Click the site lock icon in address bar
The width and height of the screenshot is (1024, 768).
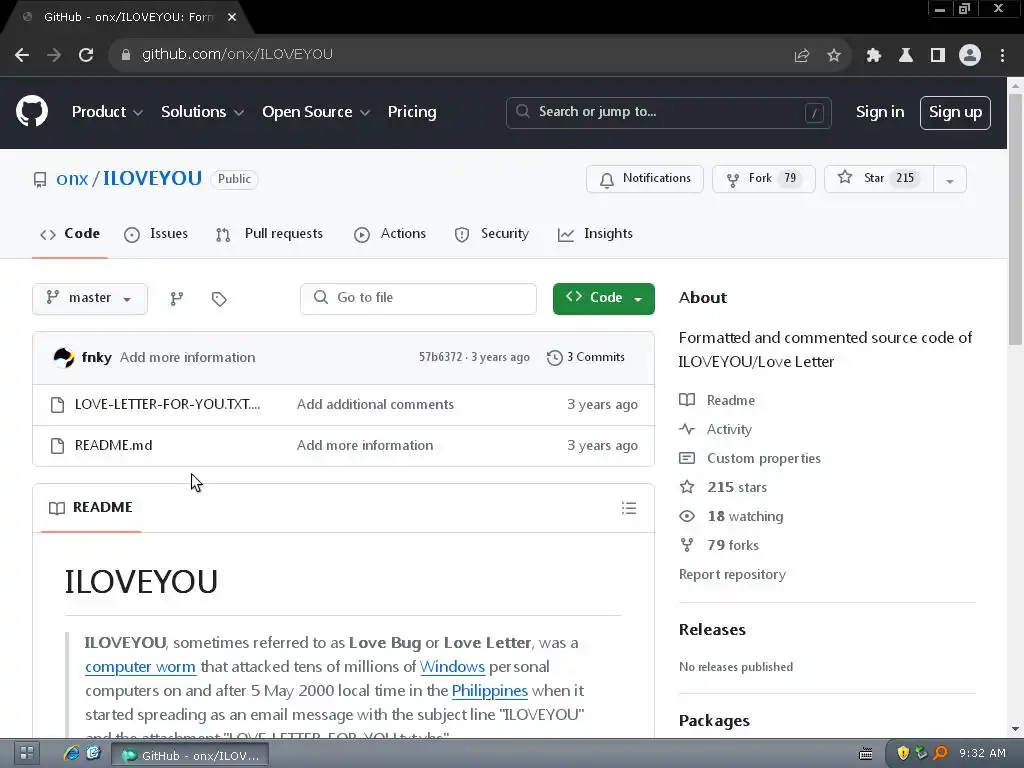[126, 55]
